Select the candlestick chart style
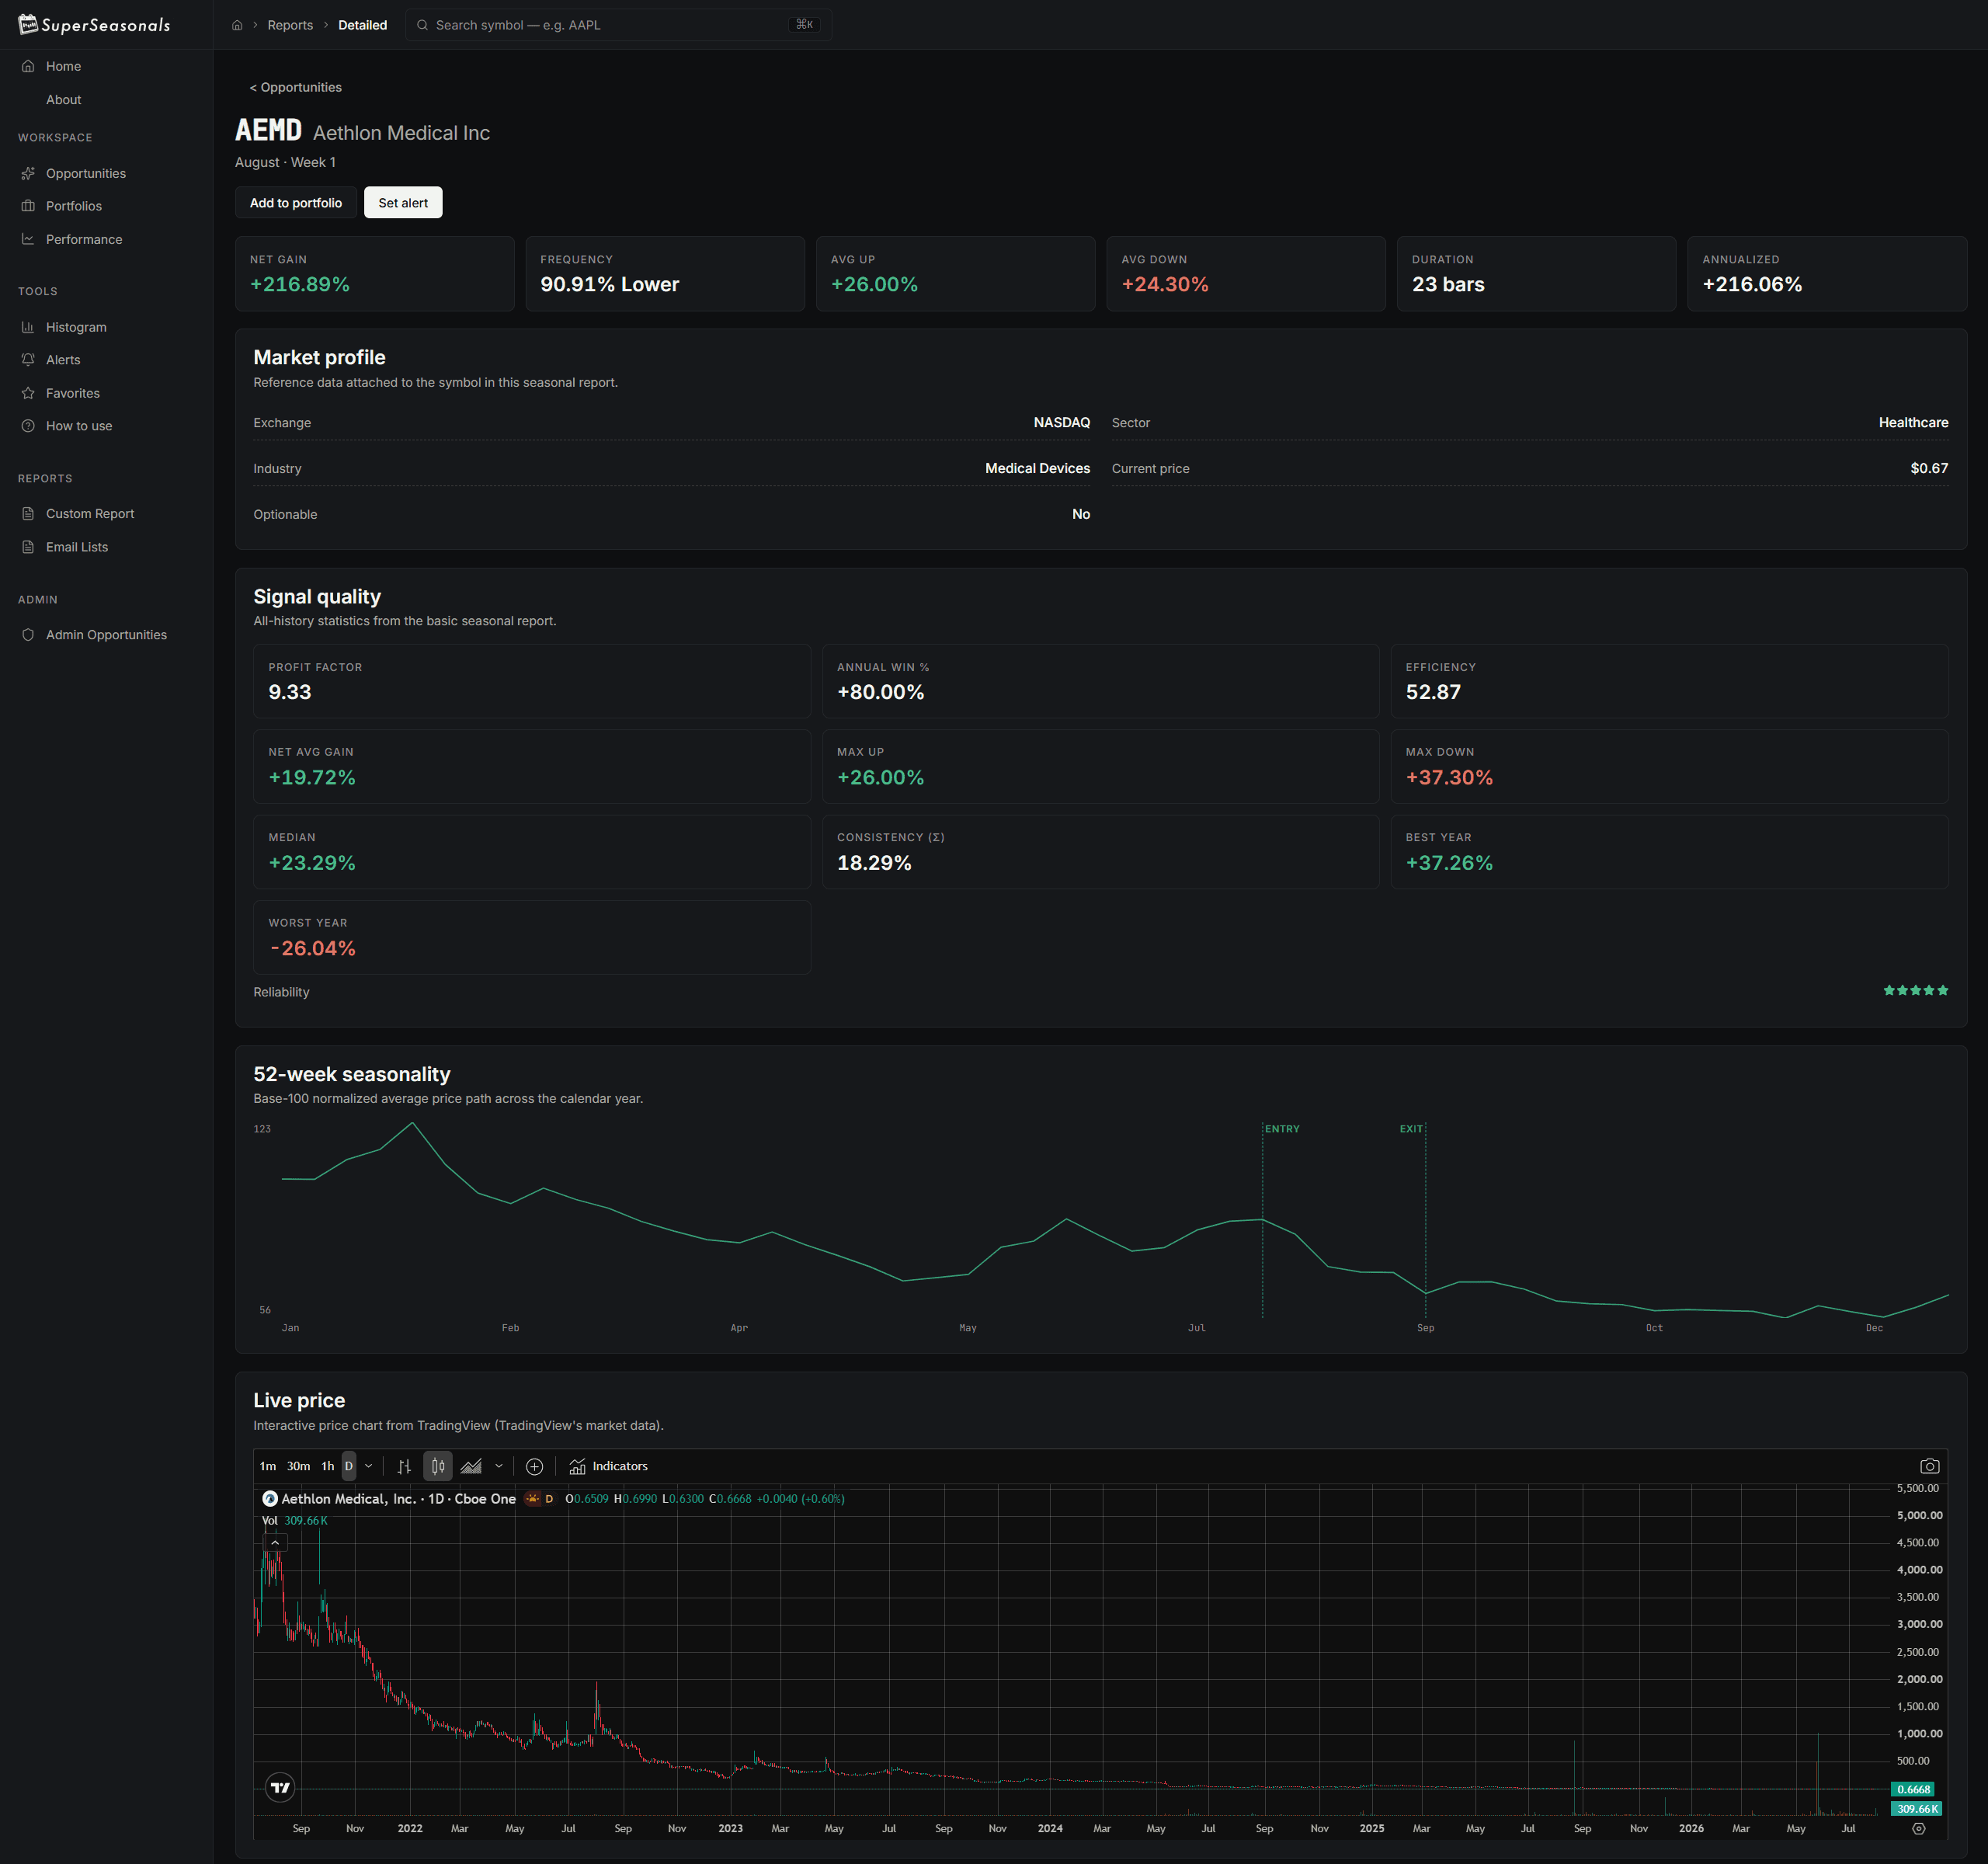The width and height of the screenshot is (1988, 1864). (438, 1467)
